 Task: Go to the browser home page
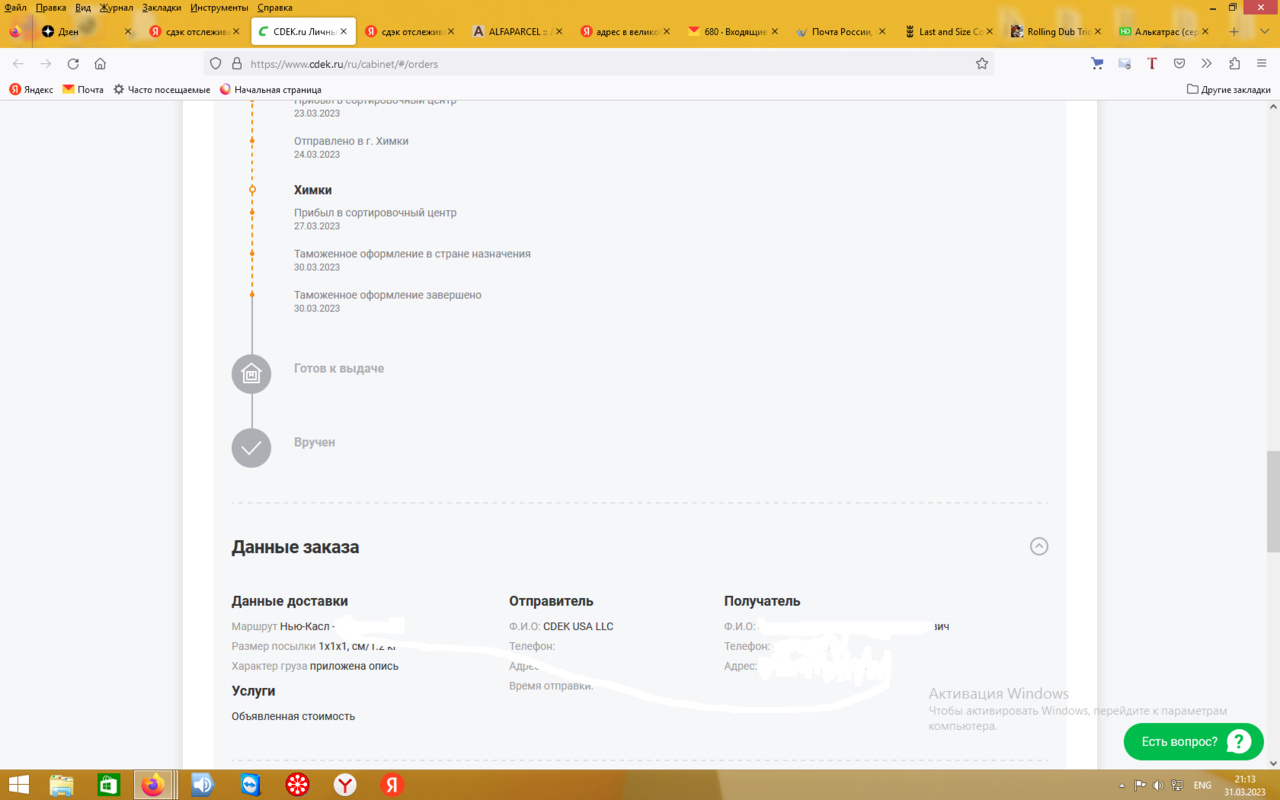tap(100, 64)
